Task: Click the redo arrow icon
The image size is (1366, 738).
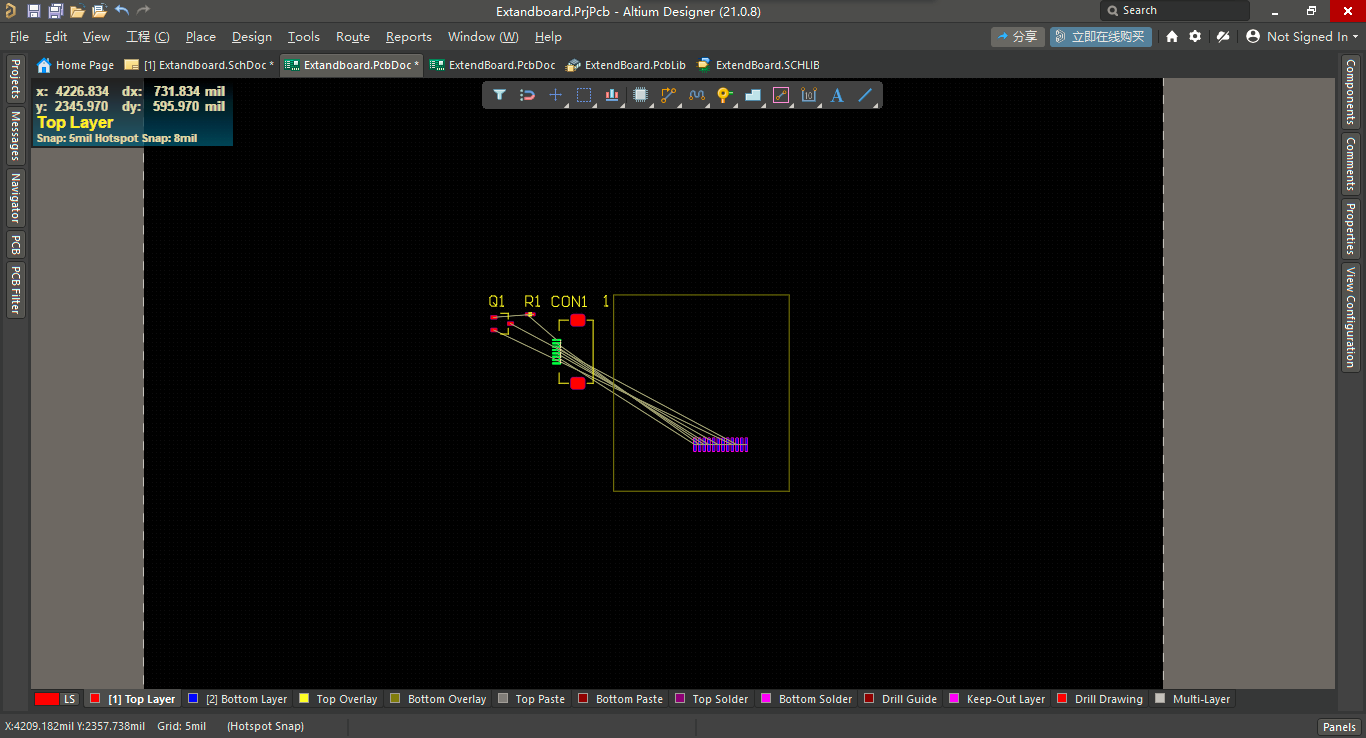Action: 143,10
